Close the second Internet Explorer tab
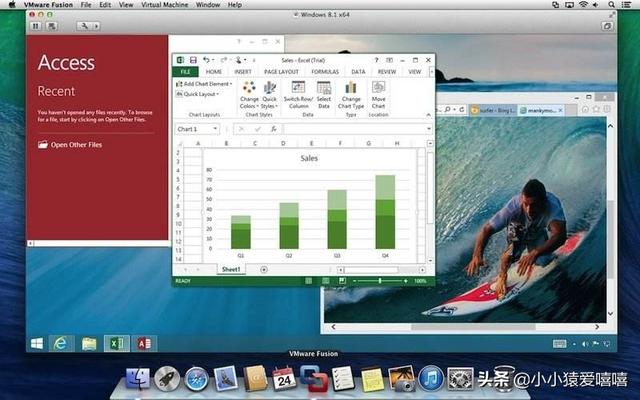Viewport: 640px width, 400px height. pyautogui.click(x=560, y=110)
